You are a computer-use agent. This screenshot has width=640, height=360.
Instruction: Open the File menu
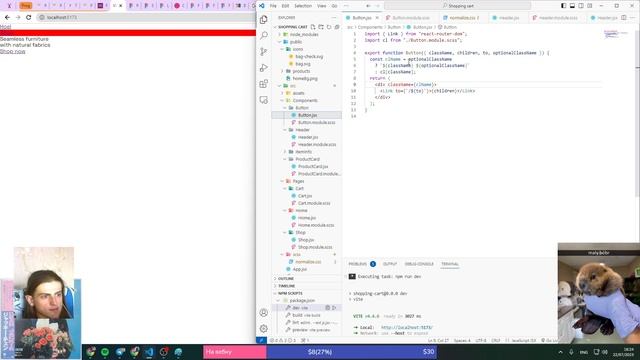click(x=273, y=6)
